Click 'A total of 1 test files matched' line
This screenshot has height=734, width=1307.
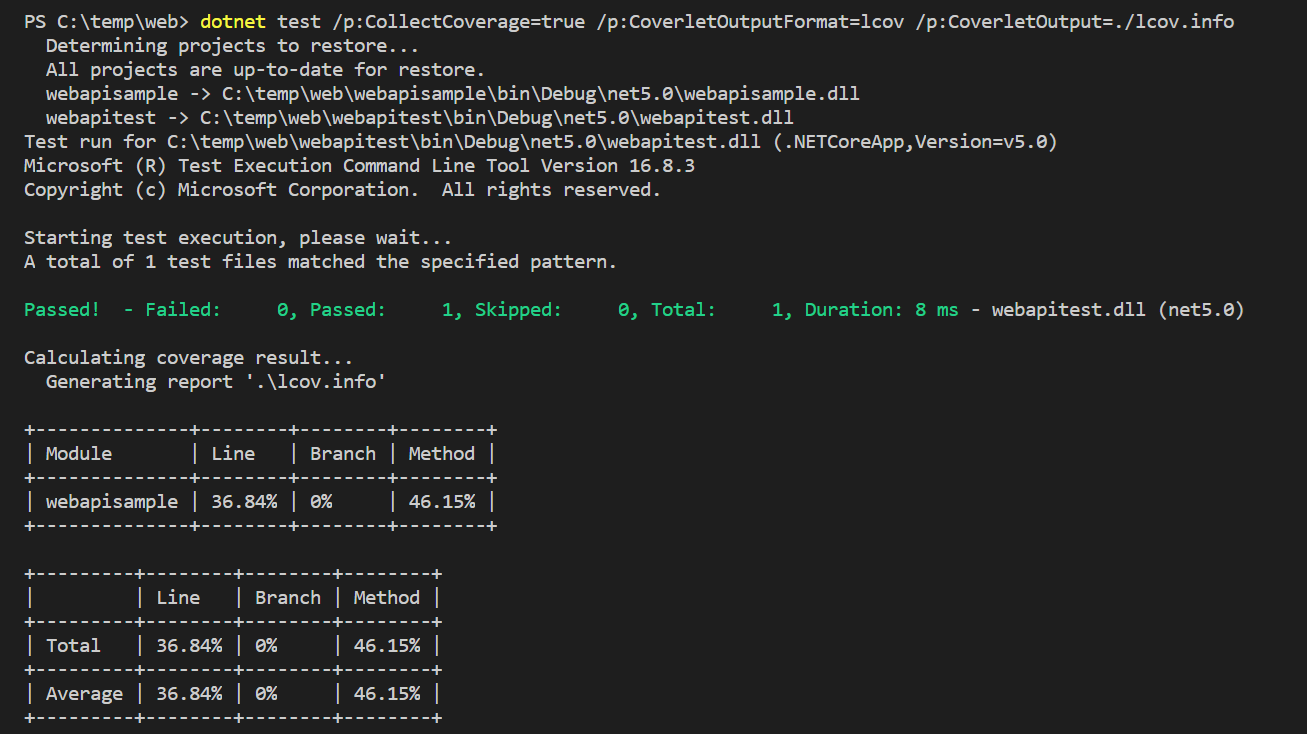click(320, 262)
